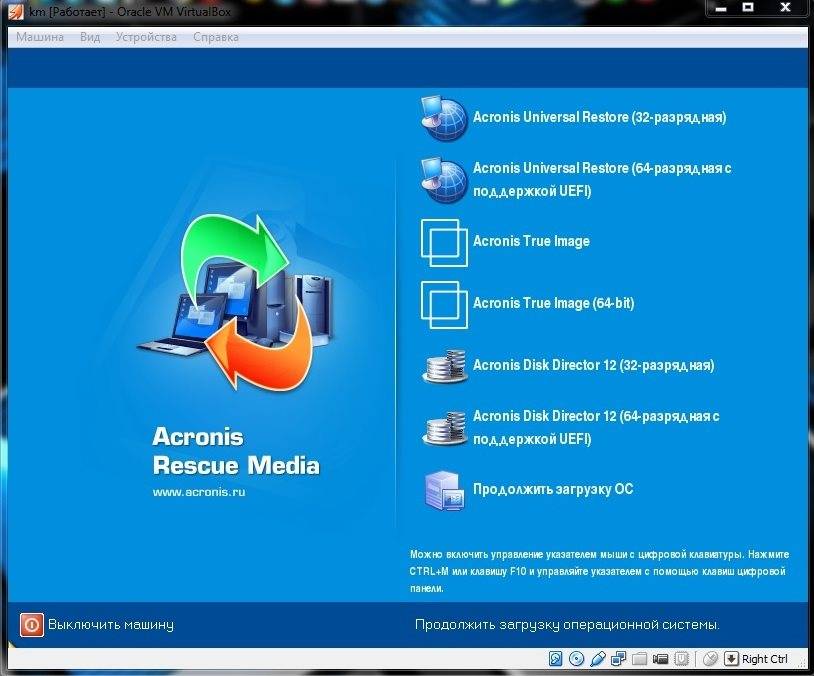
Task: Click the globe icon for Universal Restore 32-разрядная
Action: pyautogui.click(x=444, y=118)
